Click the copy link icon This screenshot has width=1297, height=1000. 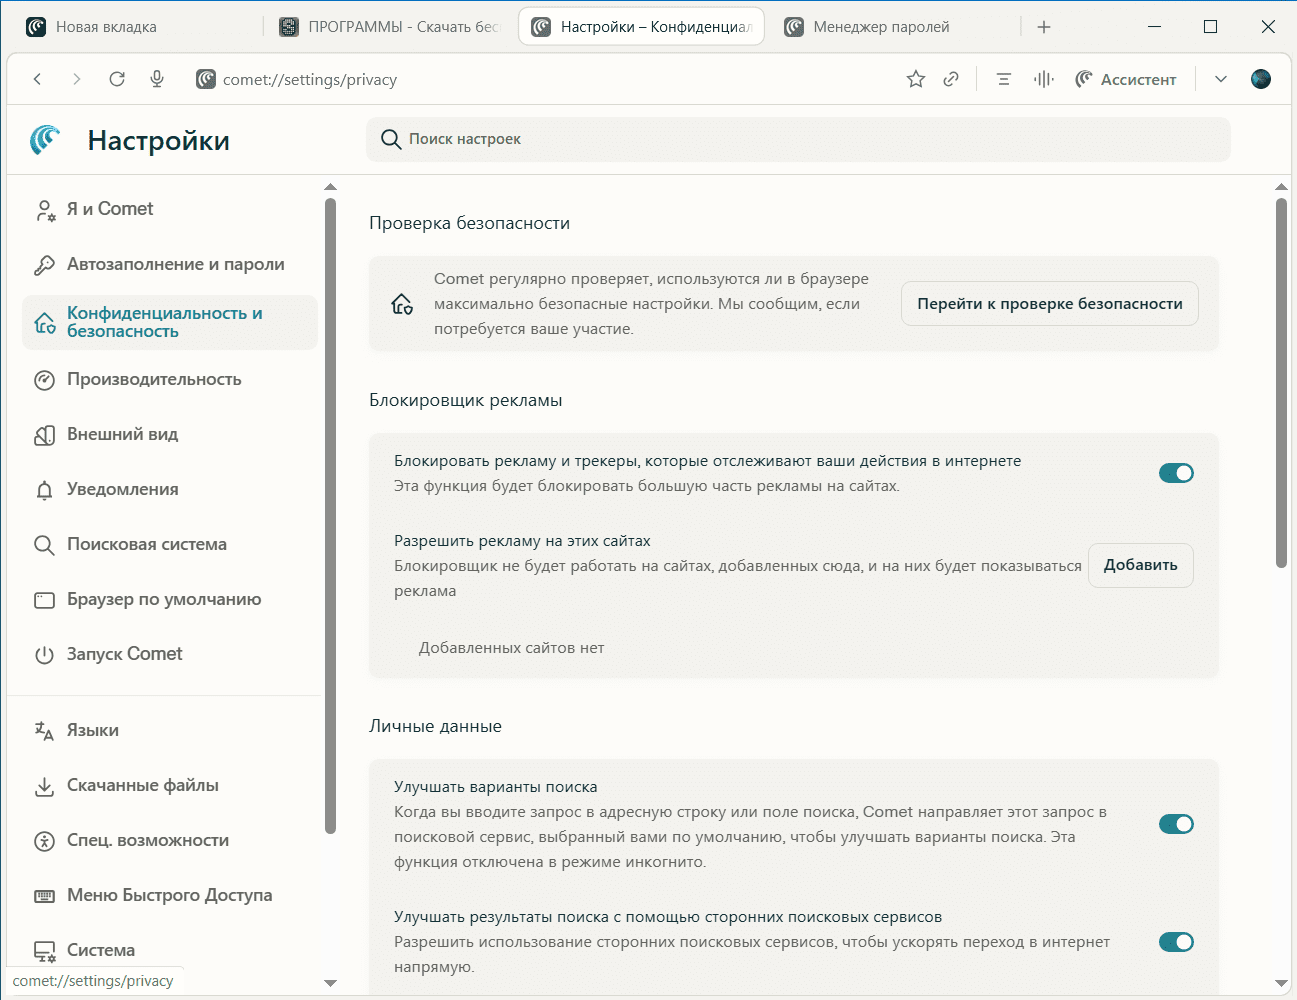tap(951, 79)
